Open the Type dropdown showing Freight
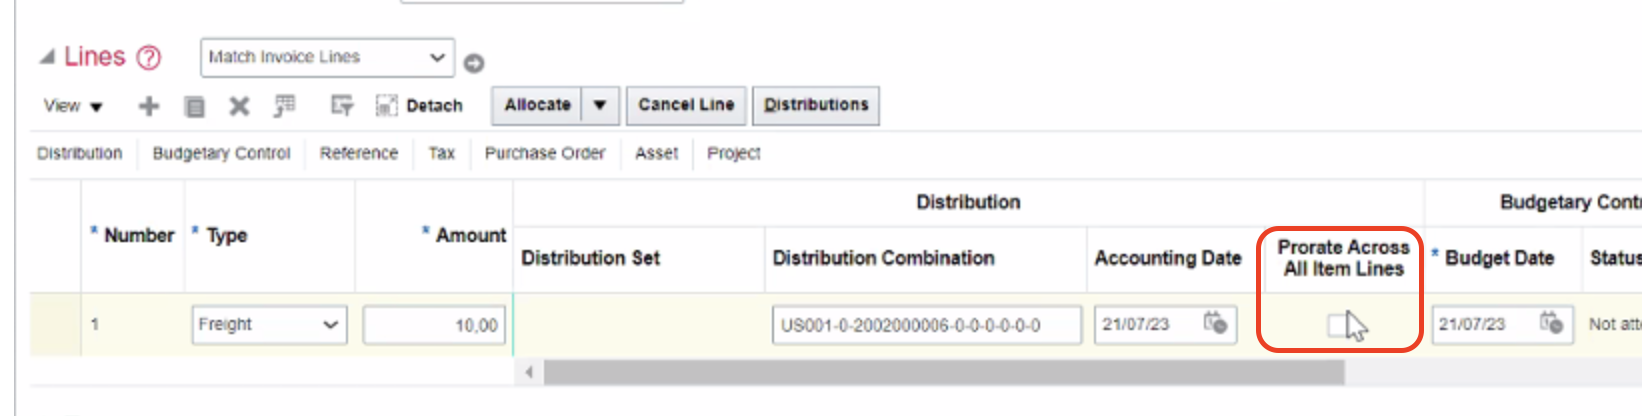The height and width of the screenshot is (416, 1642). pyautogui.click(x=269, y=325)
